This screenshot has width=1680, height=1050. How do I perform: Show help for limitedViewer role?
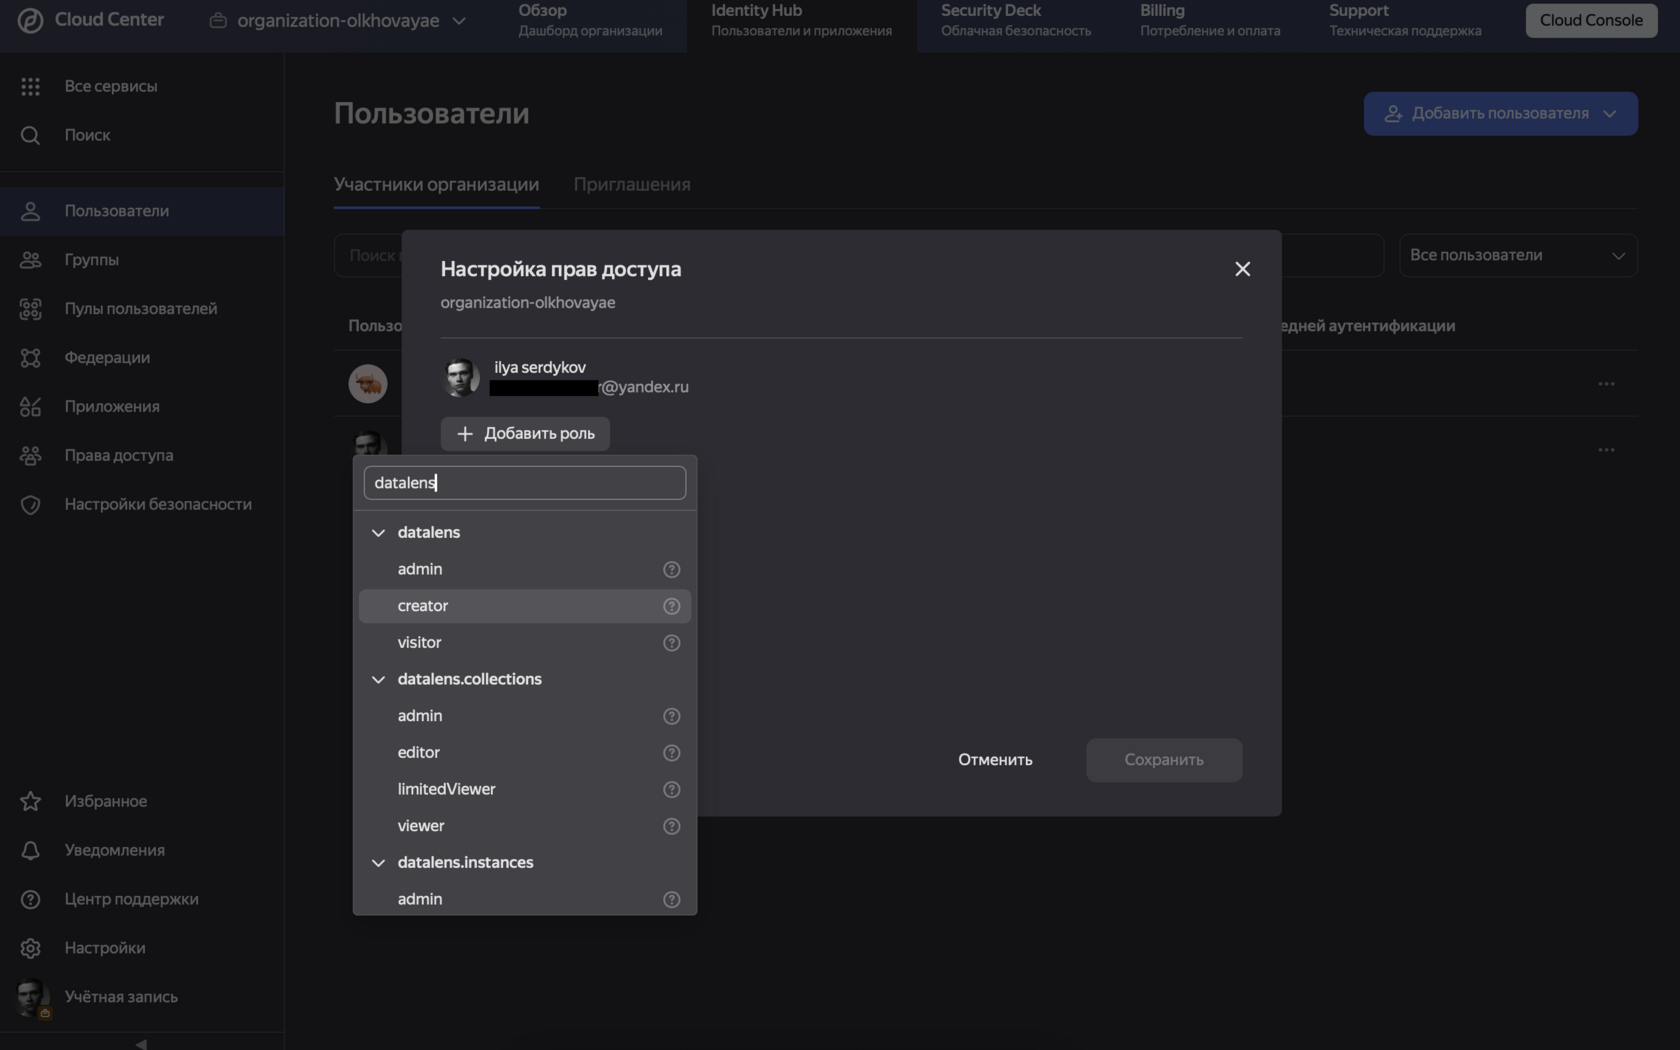tap(672, 790)
